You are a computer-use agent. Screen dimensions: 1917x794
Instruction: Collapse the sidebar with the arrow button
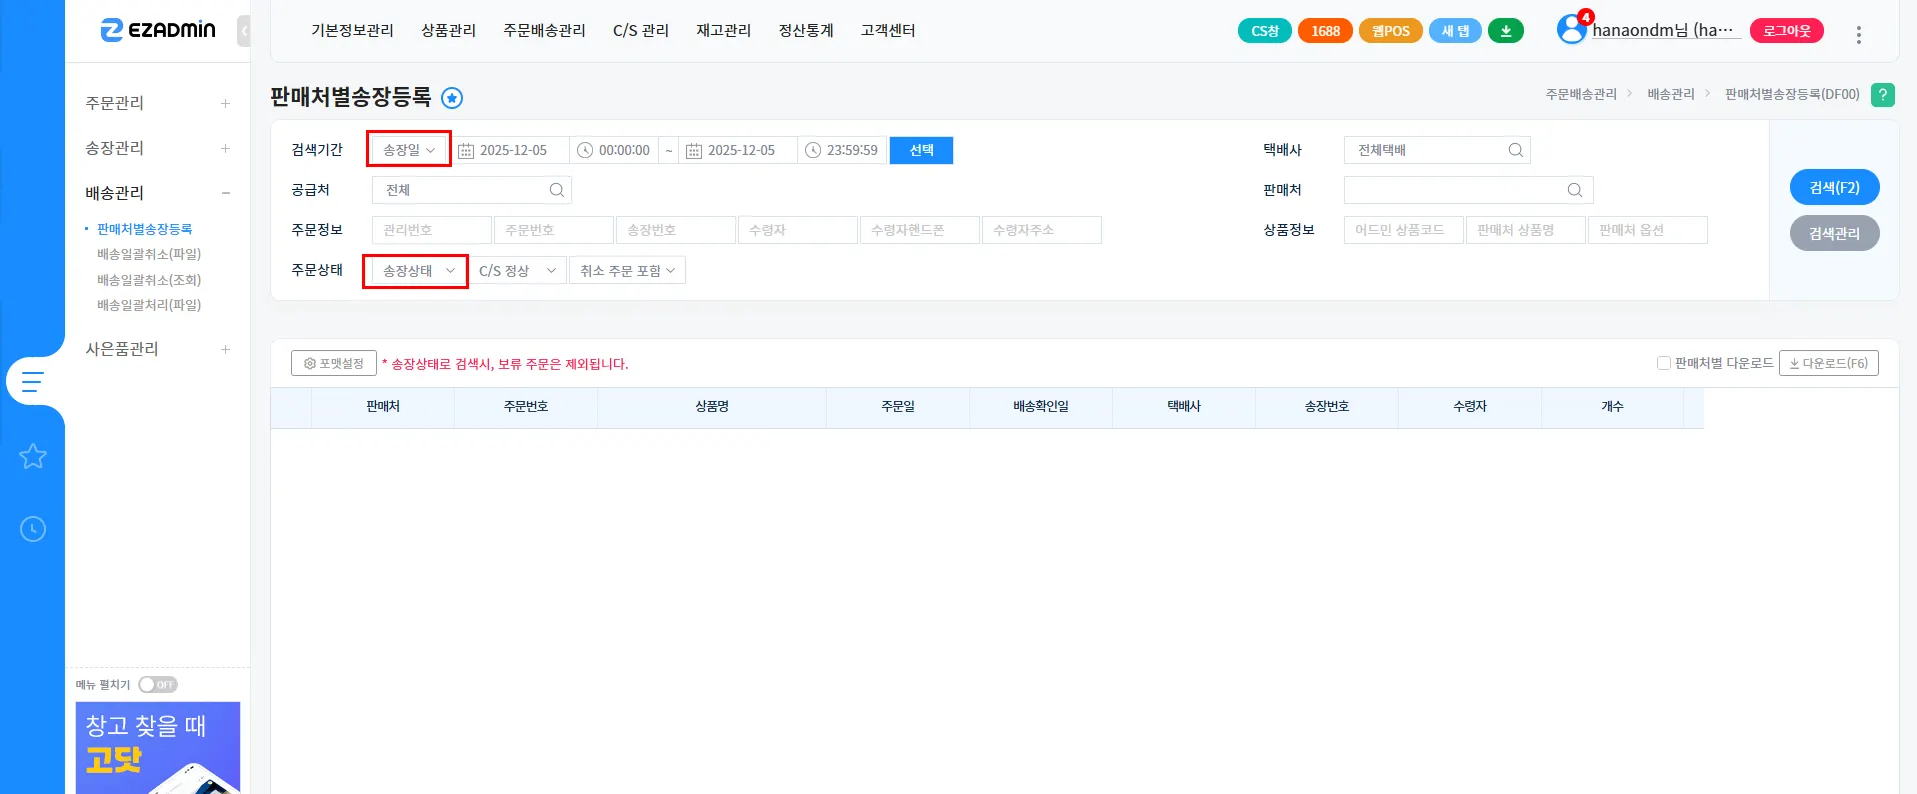click(244, 31)
